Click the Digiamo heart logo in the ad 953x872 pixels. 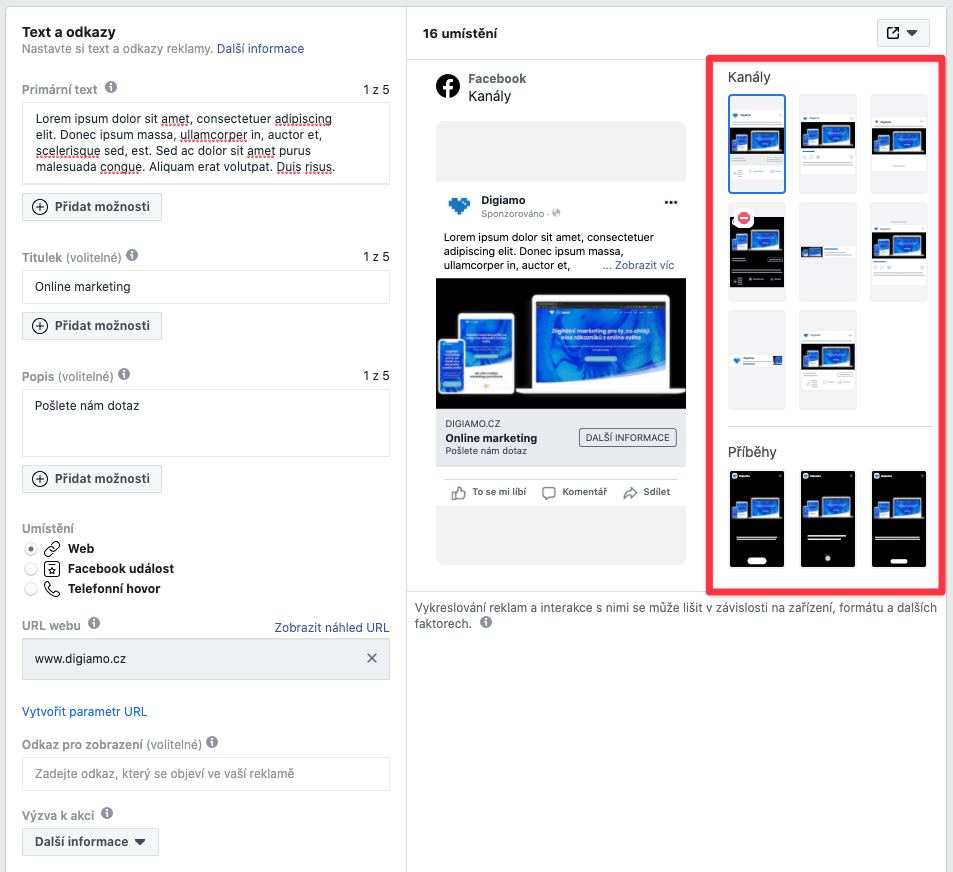[459, 207]
